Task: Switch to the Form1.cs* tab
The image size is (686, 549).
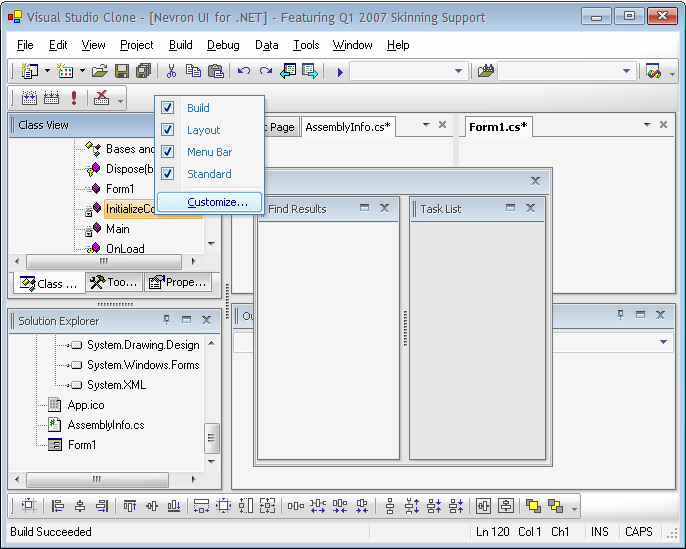Action: click(498, 127)
